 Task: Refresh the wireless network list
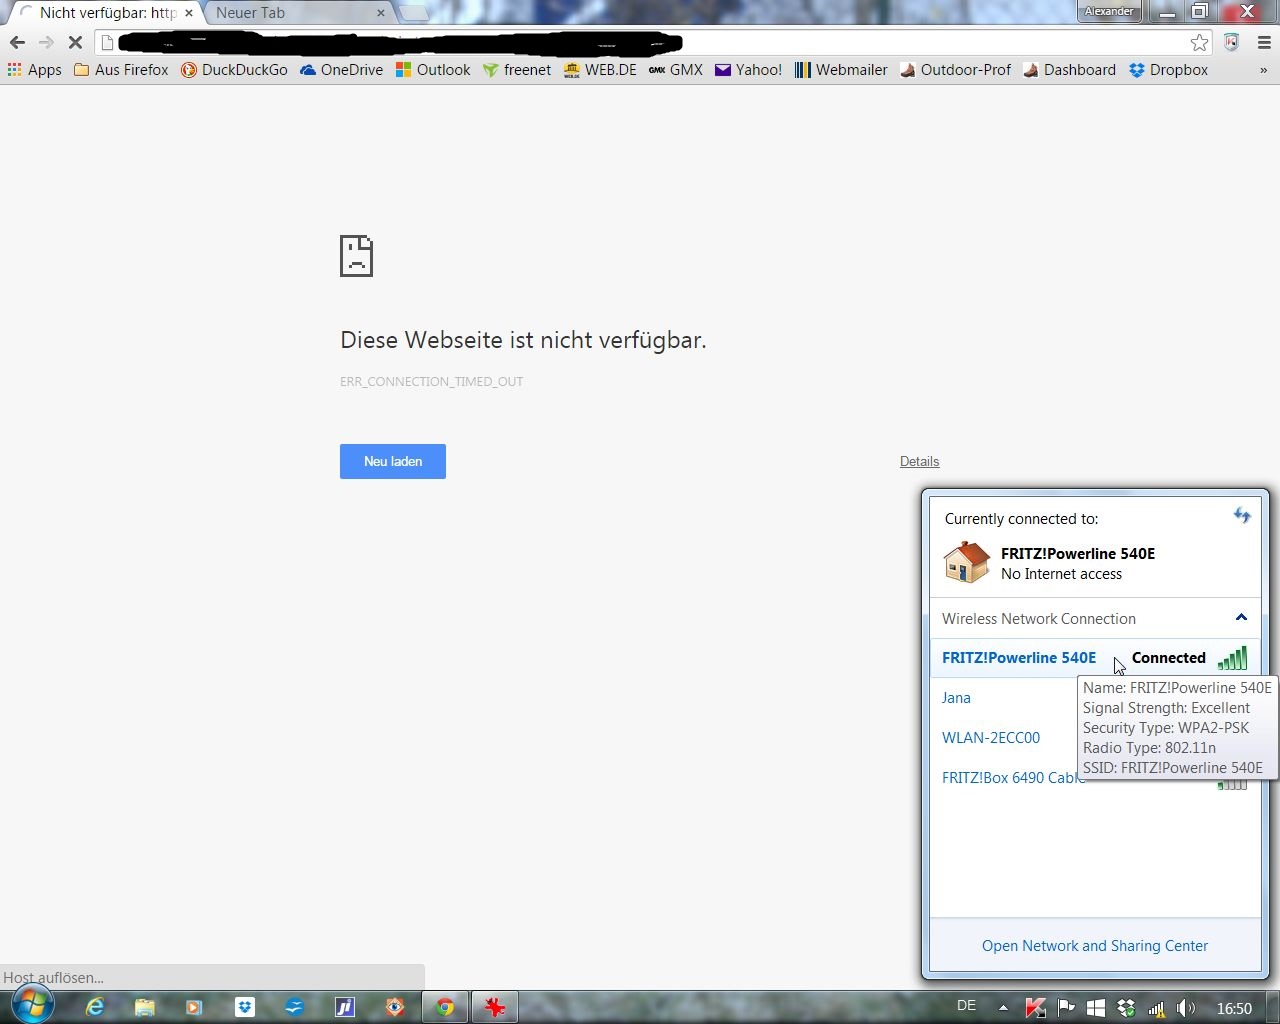point(1241,516)
